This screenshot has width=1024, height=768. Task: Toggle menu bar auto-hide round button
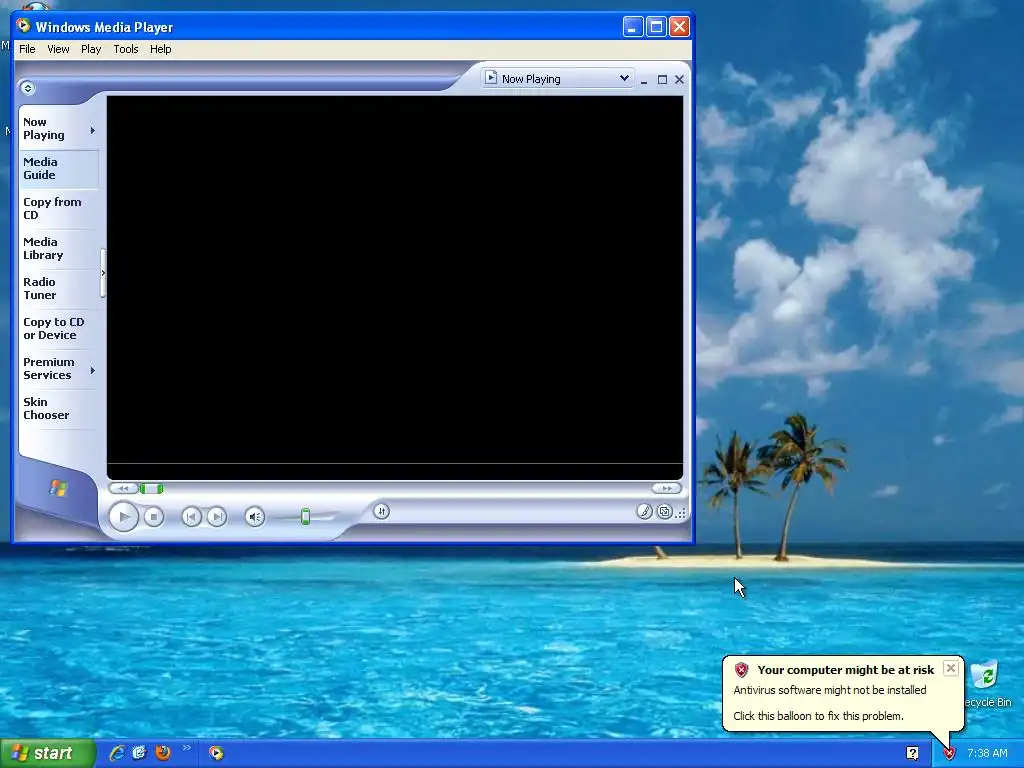pyautogui.click(x=27, y=88)
